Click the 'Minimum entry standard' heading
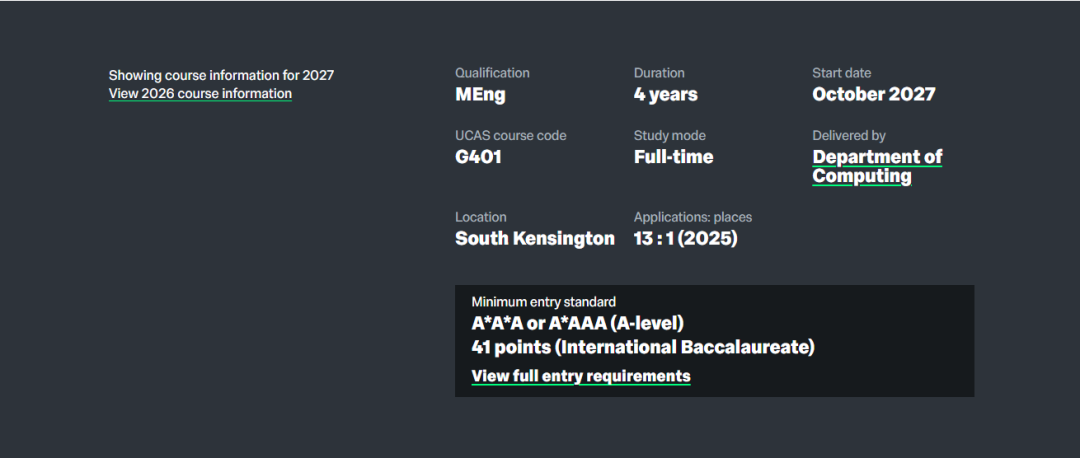 tap(543, 301)
